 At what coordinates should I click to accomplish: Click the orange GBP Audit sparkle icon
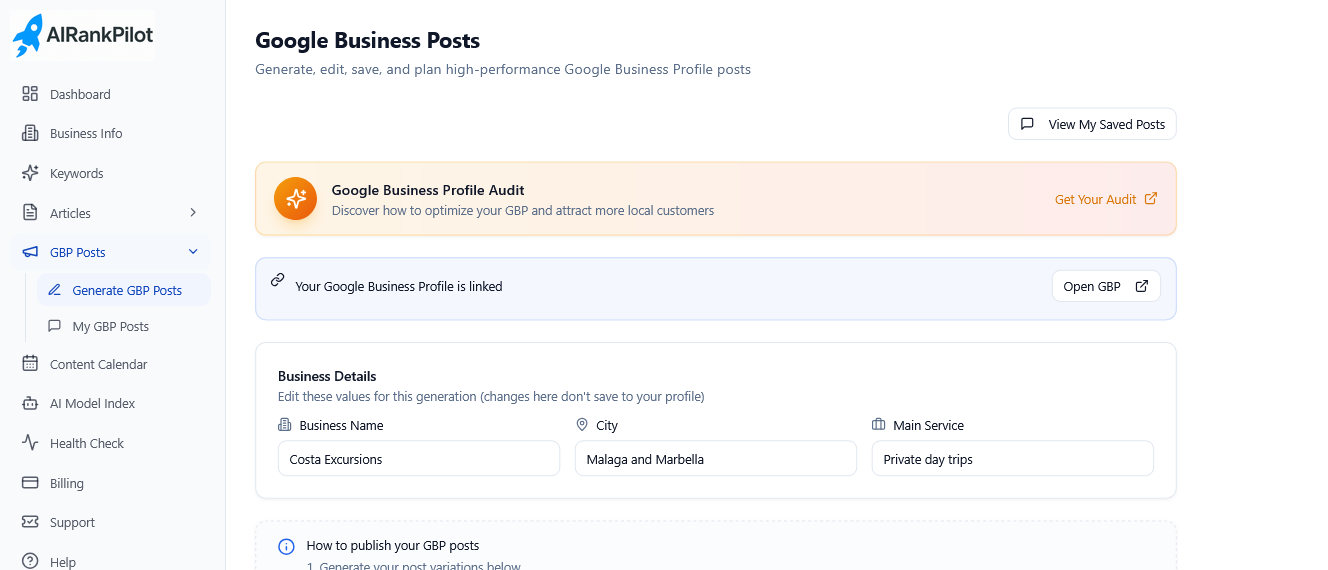pos(296,199)
